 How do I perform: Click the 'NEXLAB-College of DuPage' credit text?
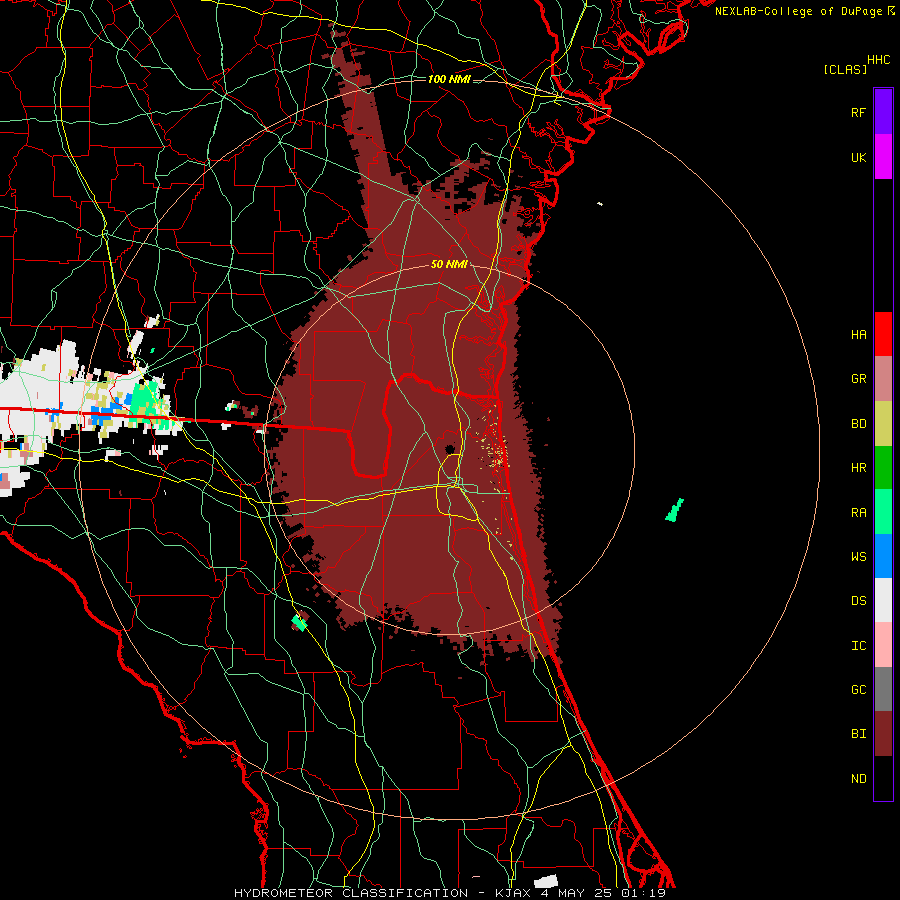[x=798, y=11]
